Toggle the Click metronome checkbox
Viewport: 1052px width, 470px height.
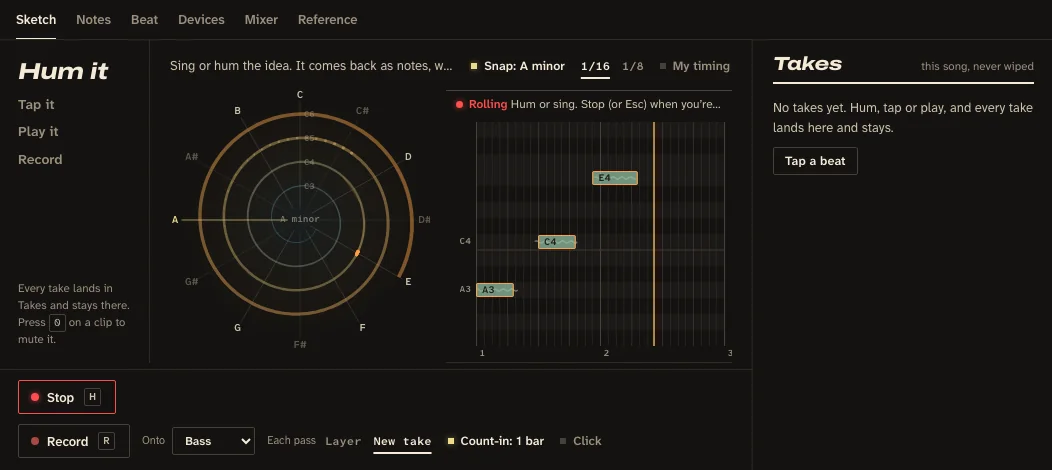click(580, 440)
